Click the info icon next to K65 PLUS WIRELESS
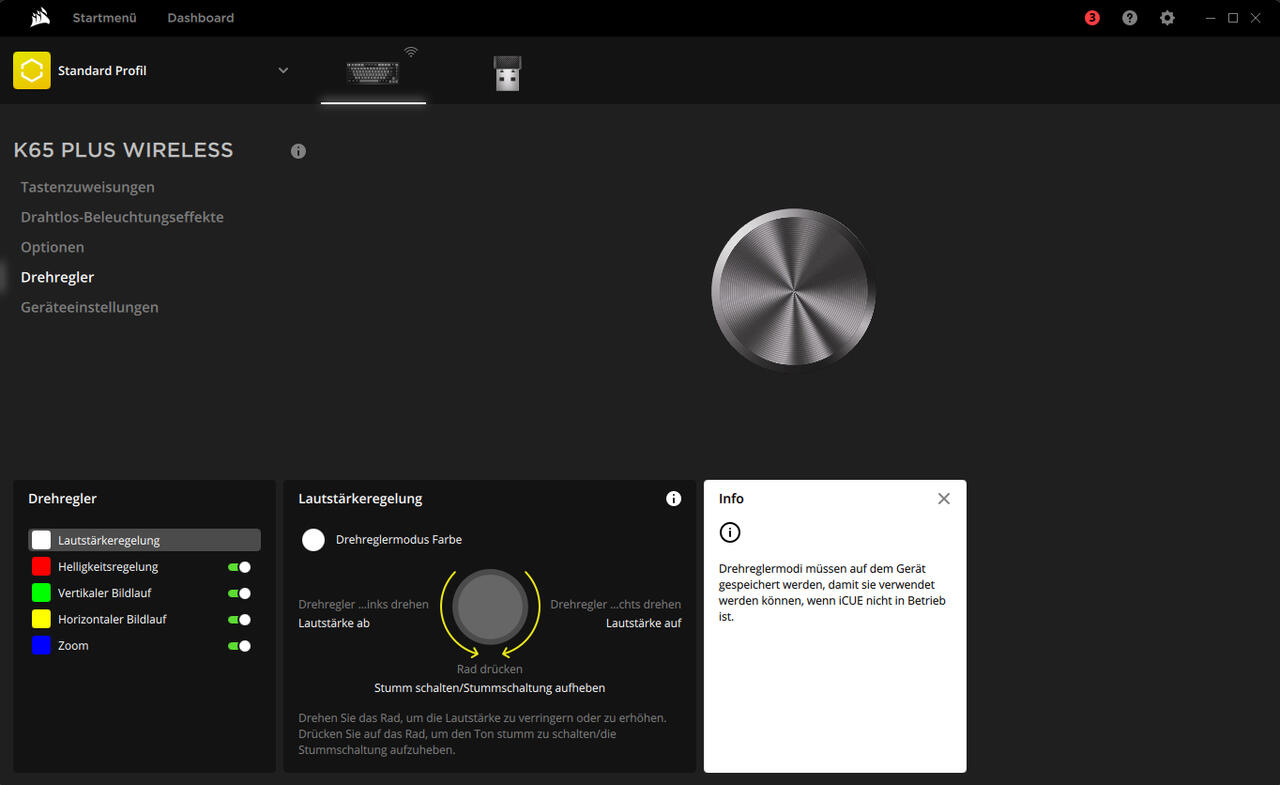Viewport: 1280px width, 785px height. coord(298,151)
